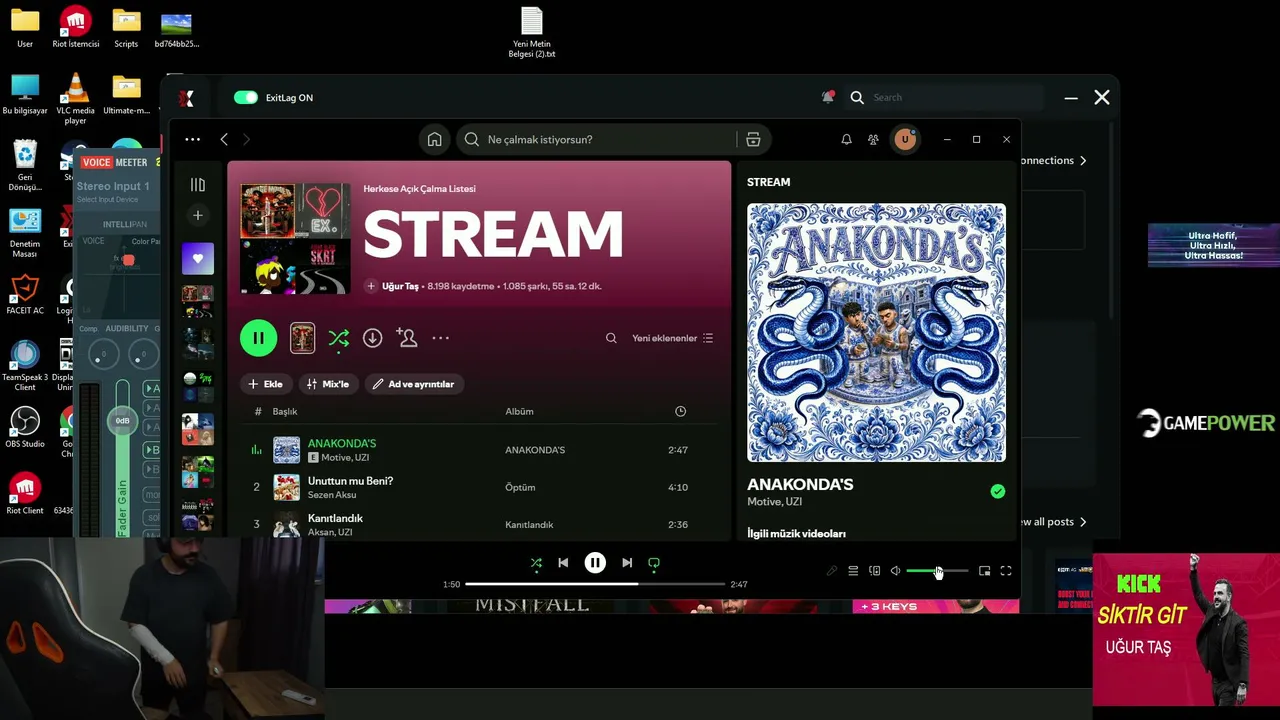The width and height of the screenshot is (1280, 720).
Task: Toggle repeat in the player bar
Action: (x=654, y=563)
